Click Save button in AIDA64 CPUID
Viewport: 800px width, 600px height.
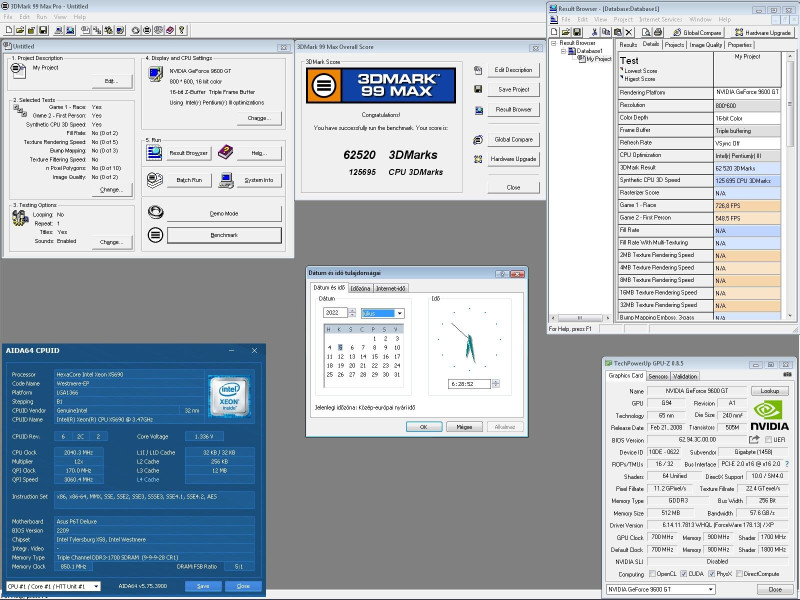203,586
